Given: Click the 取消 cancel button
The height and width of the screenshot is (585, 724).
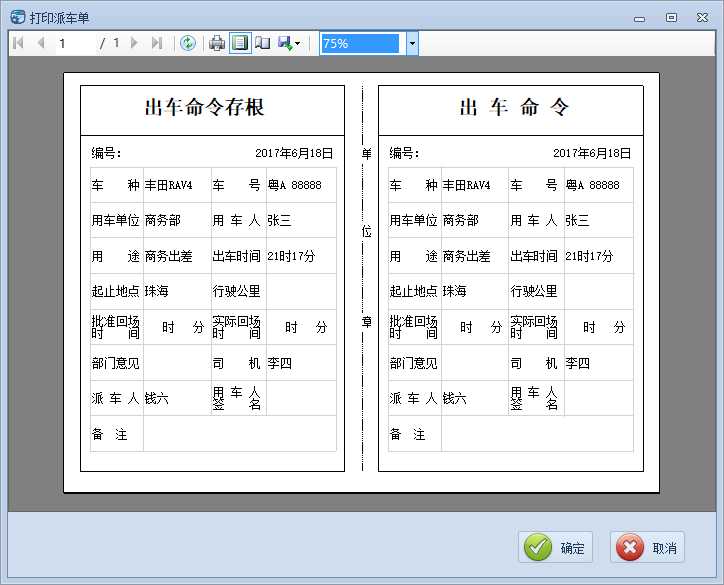Looking at the screenshot, I should click(x=647, y=548).
